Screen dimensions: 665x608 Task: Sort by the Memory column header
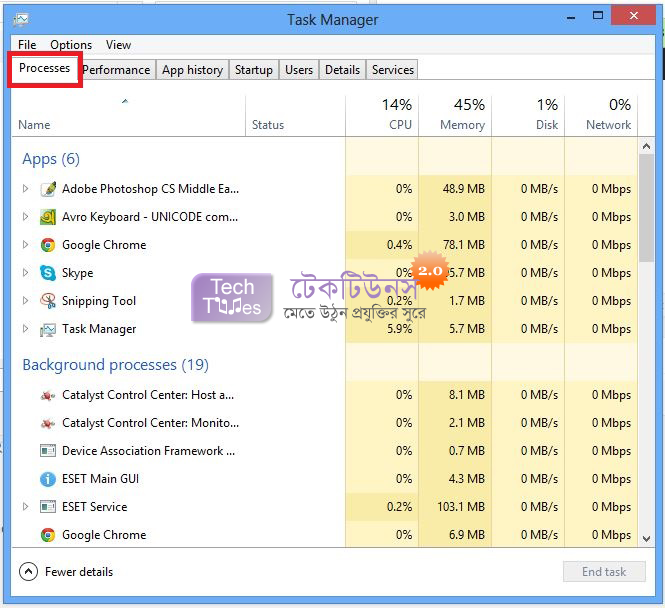pyautogui.click(x=455, y=116)
